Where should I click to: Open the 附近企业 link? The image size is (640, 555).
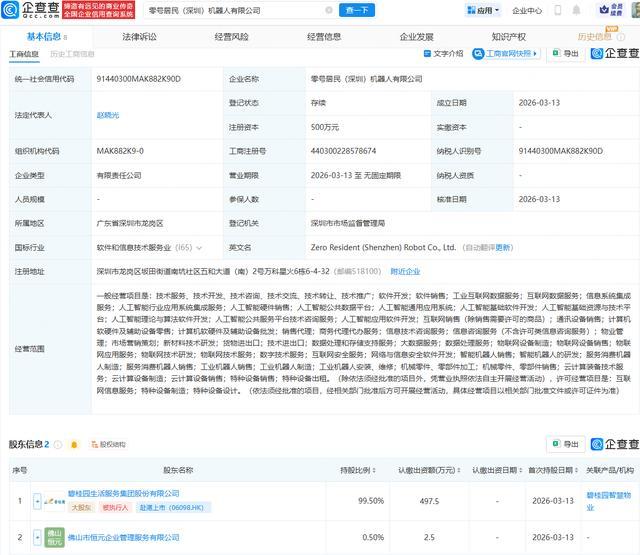405,271
